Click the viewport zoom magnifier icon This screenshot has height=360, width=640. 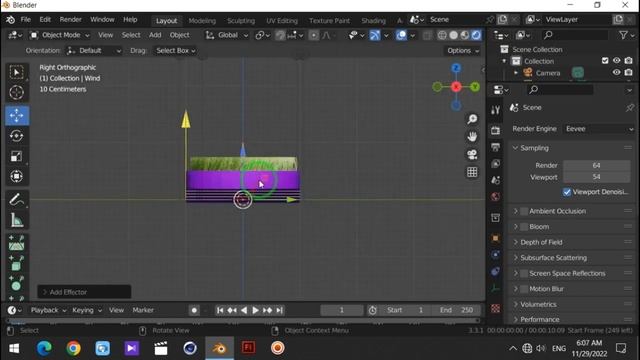pyautogui.click(x=472, y=119)
